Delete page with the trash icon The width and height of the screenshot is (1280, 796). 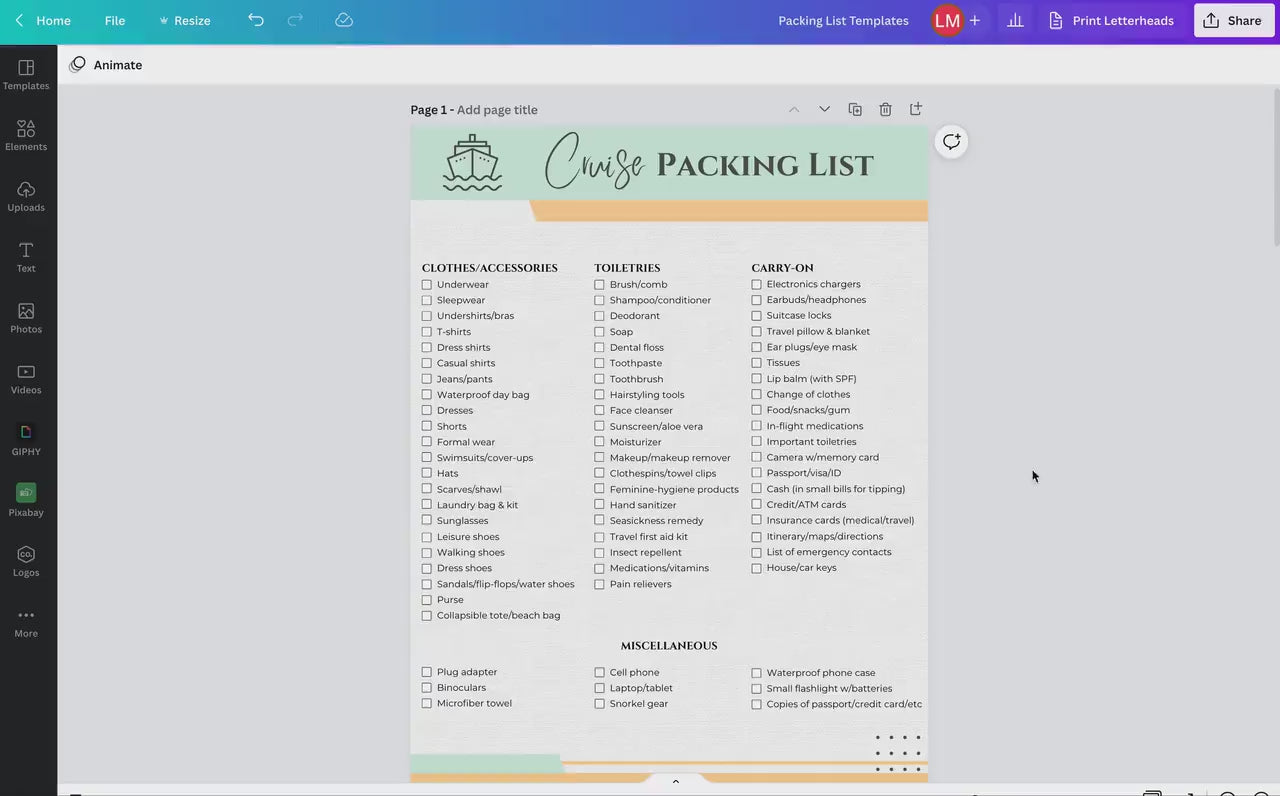(885, 109)
